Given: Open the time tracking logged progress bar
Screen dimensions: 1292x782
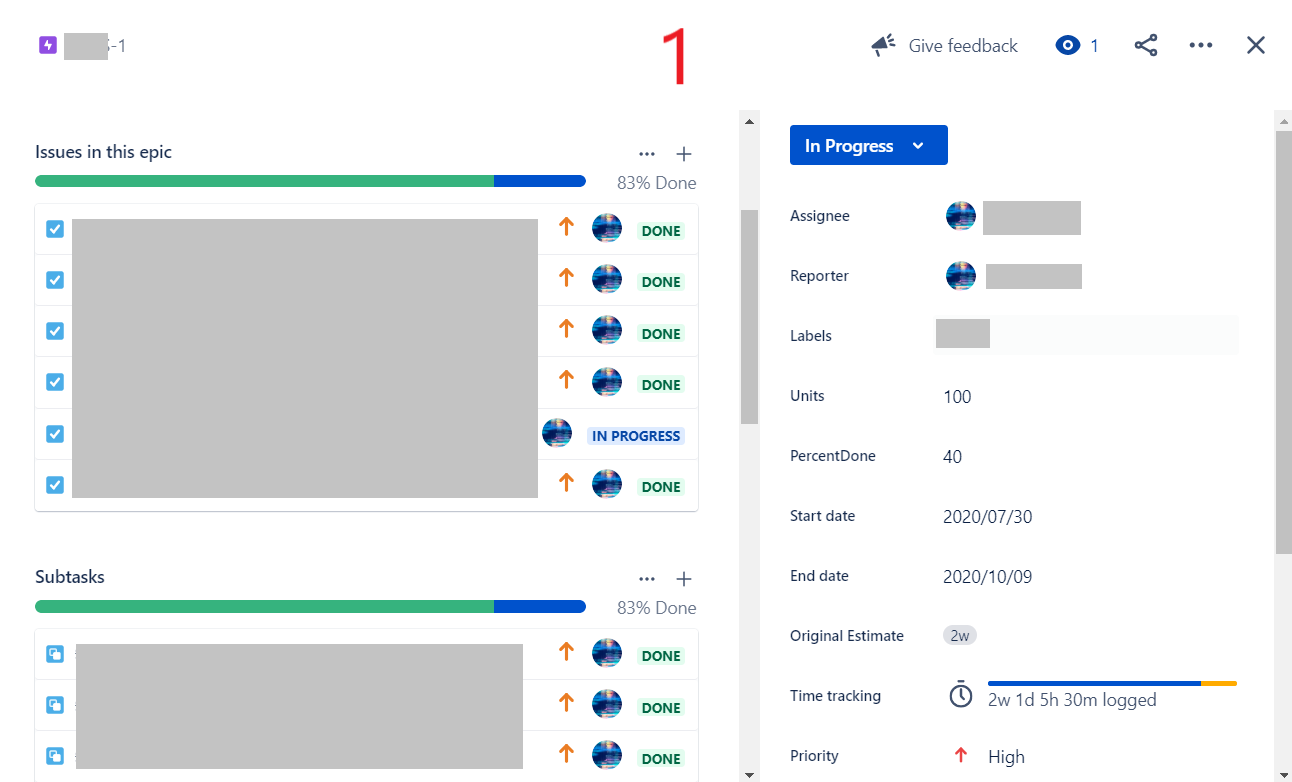Looking at the screenshot, I should (x=1112, y=684).
